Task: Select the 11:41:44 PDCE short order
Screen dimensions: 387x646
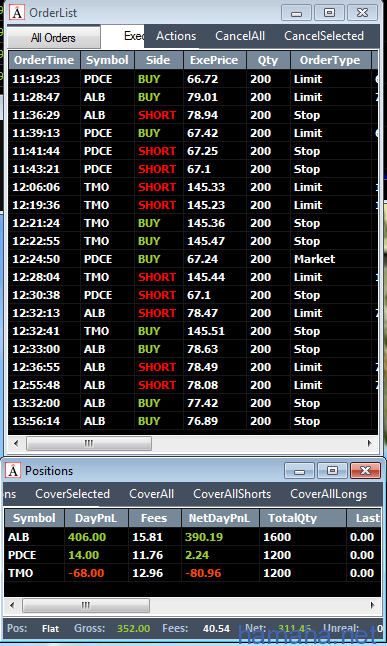Action: 193,151
